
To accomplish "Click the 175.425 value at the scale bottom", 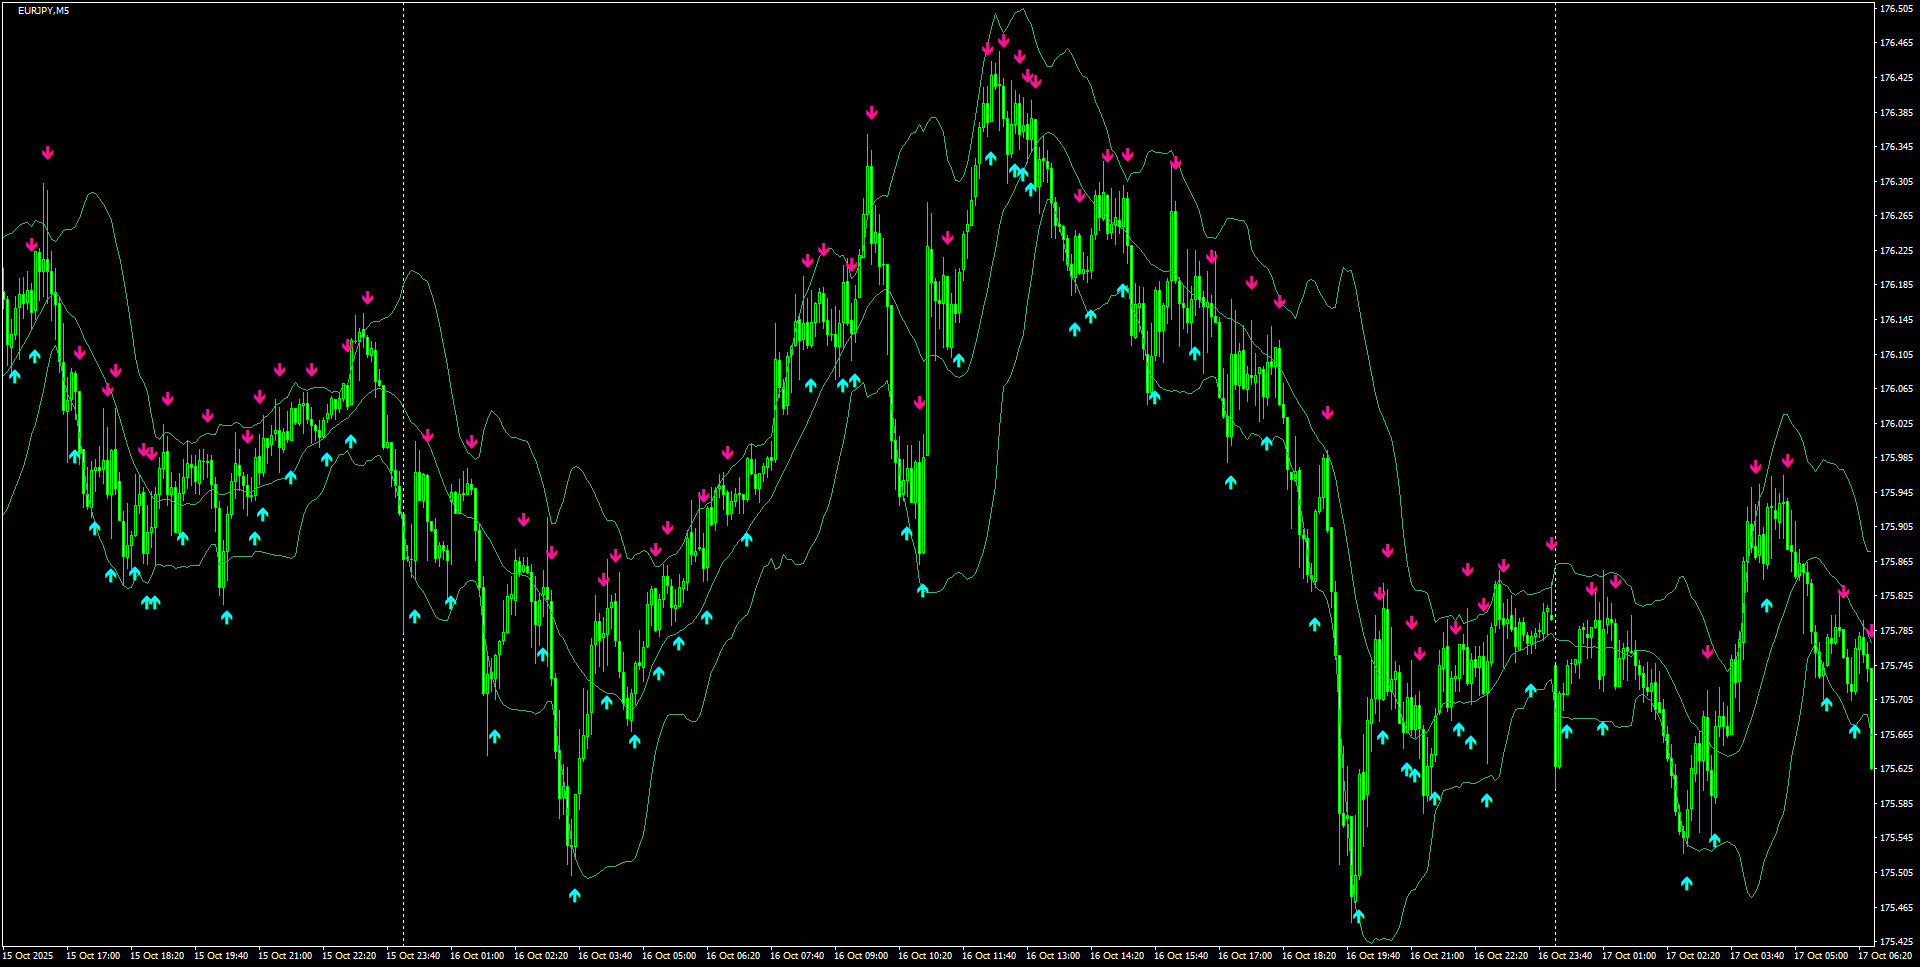I will (1897, 940).
